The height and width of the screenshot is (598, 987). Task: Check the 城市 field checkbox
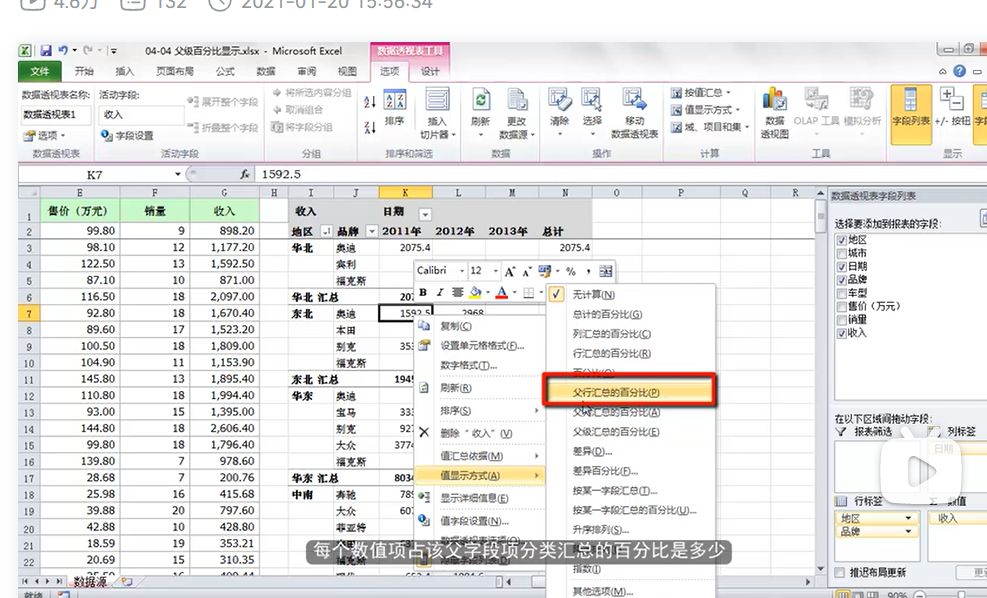tap(842, 253)
